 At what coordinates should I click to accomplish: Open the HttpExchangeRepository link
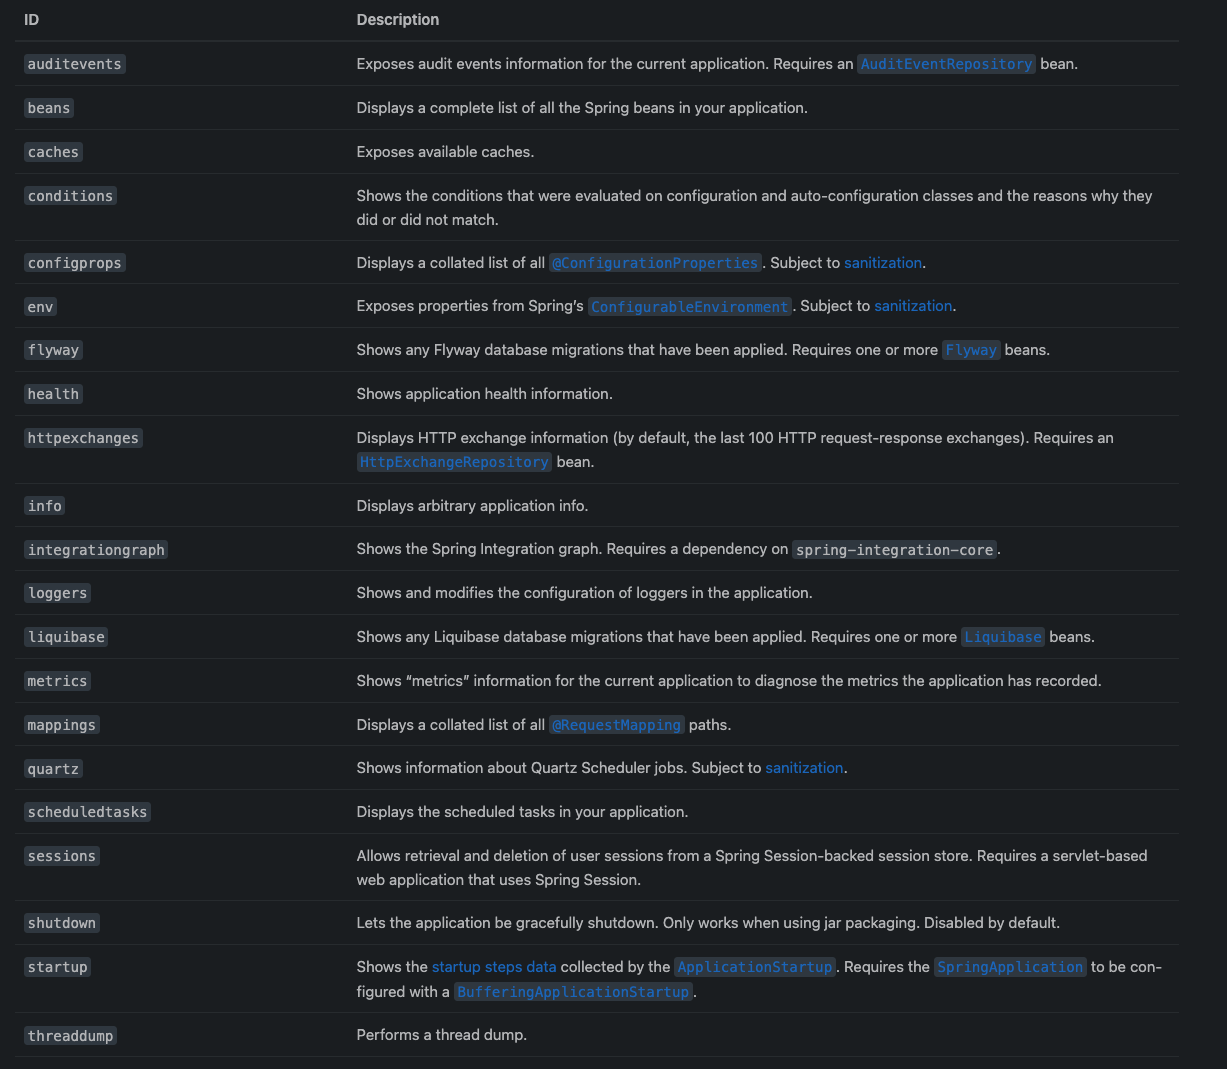pyautogui.click(x=454, y=462)
